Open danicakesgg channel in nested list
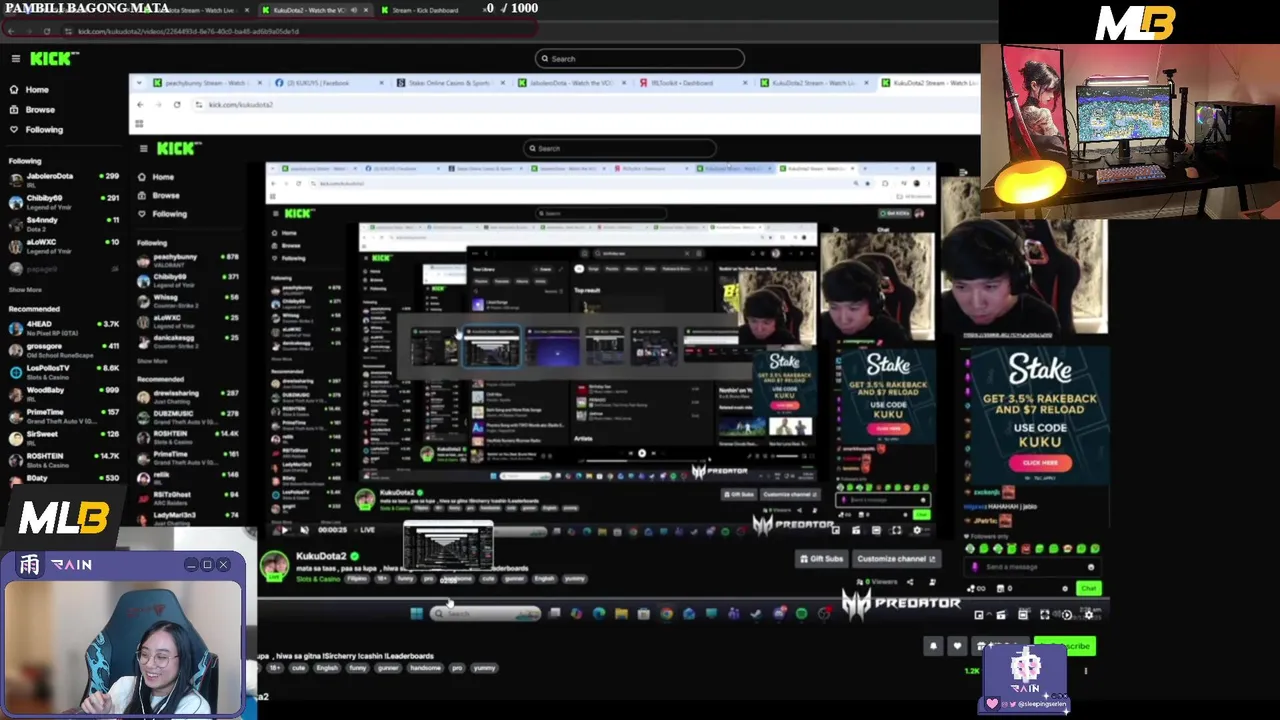1280x720 pixels. tap(190, 341)
